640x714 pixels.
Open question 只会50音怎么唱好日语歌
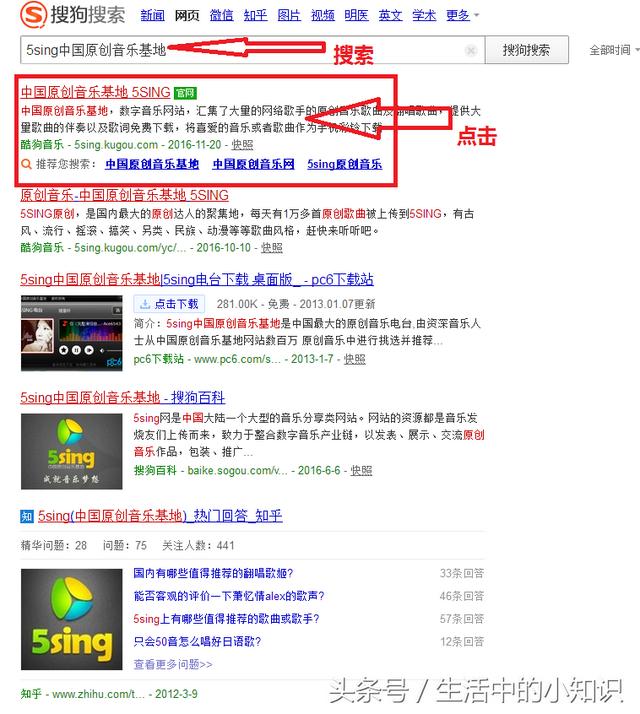[x=197, y=642]
